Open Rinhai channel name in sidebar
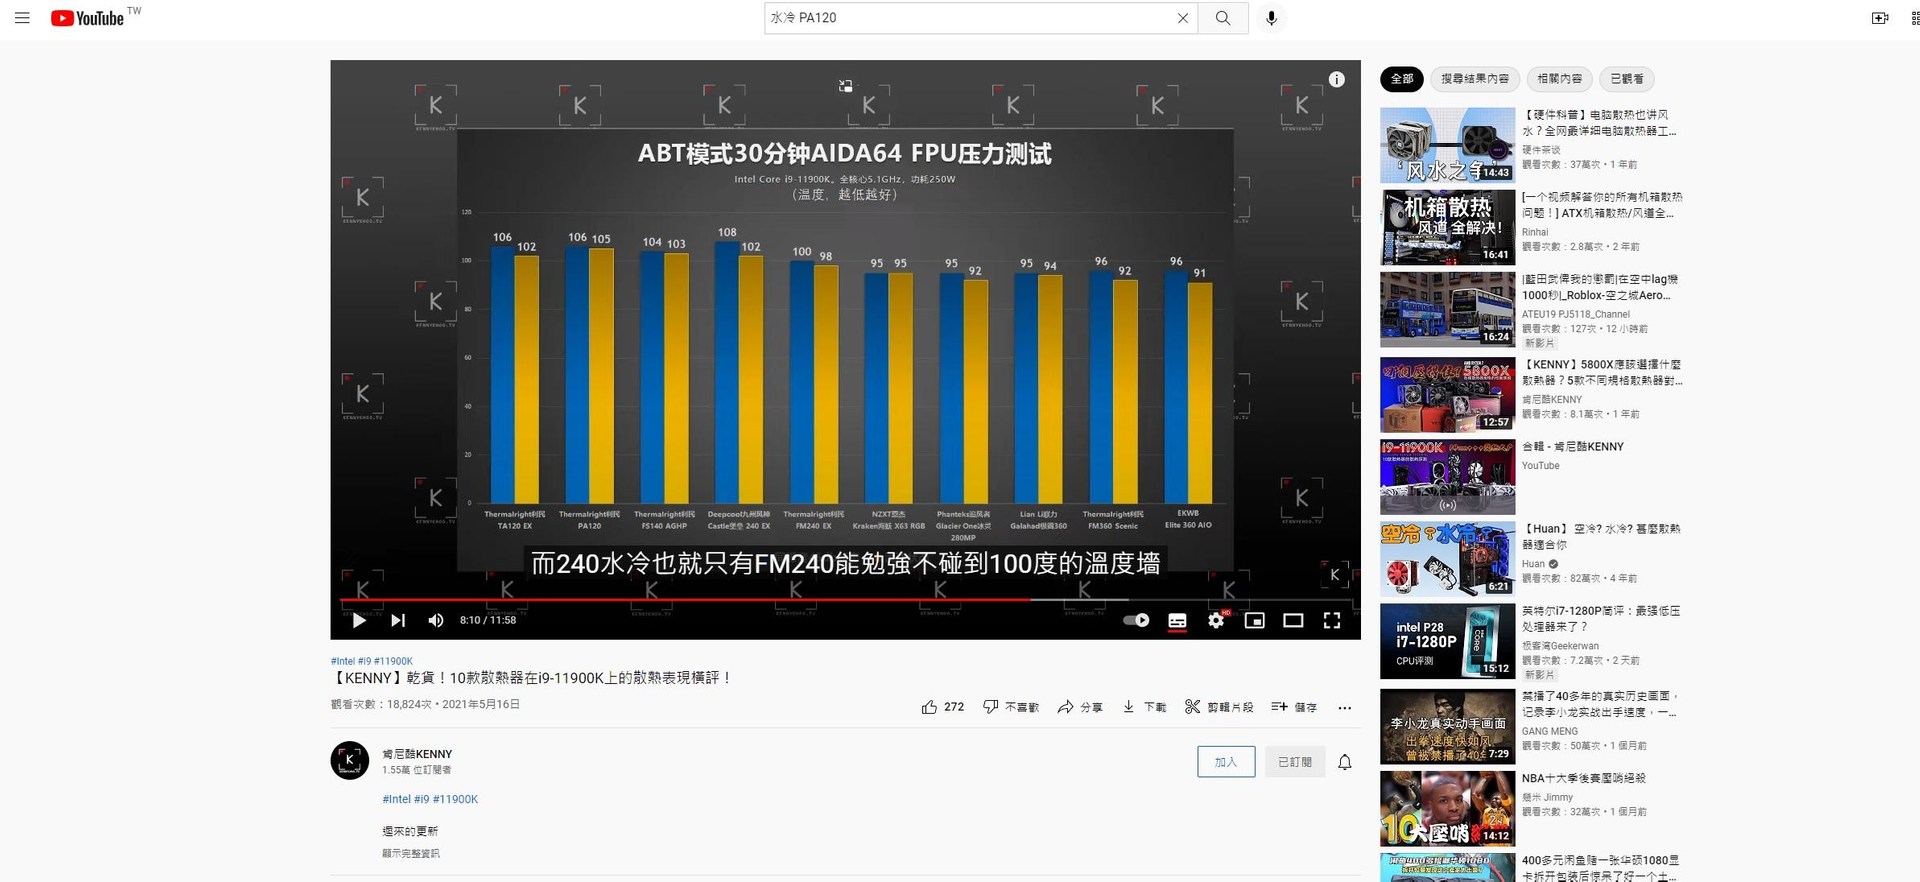This screenshot has width=1920, height=882. click(x=1535, y=232)
